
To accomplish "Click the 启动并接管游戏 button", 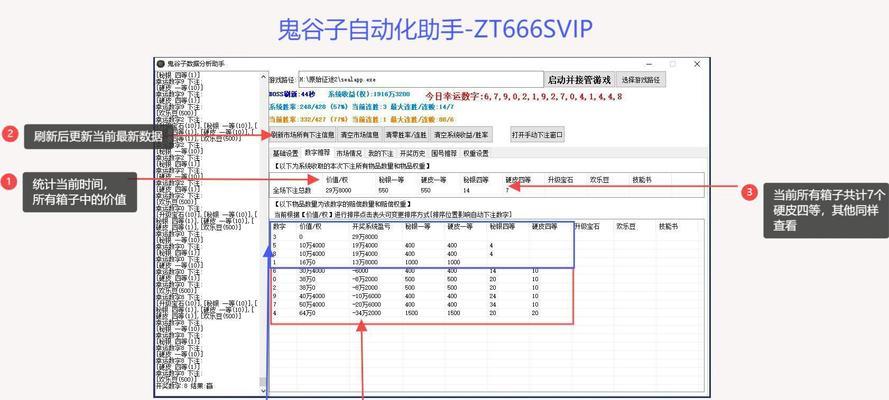I will [579, 79].
